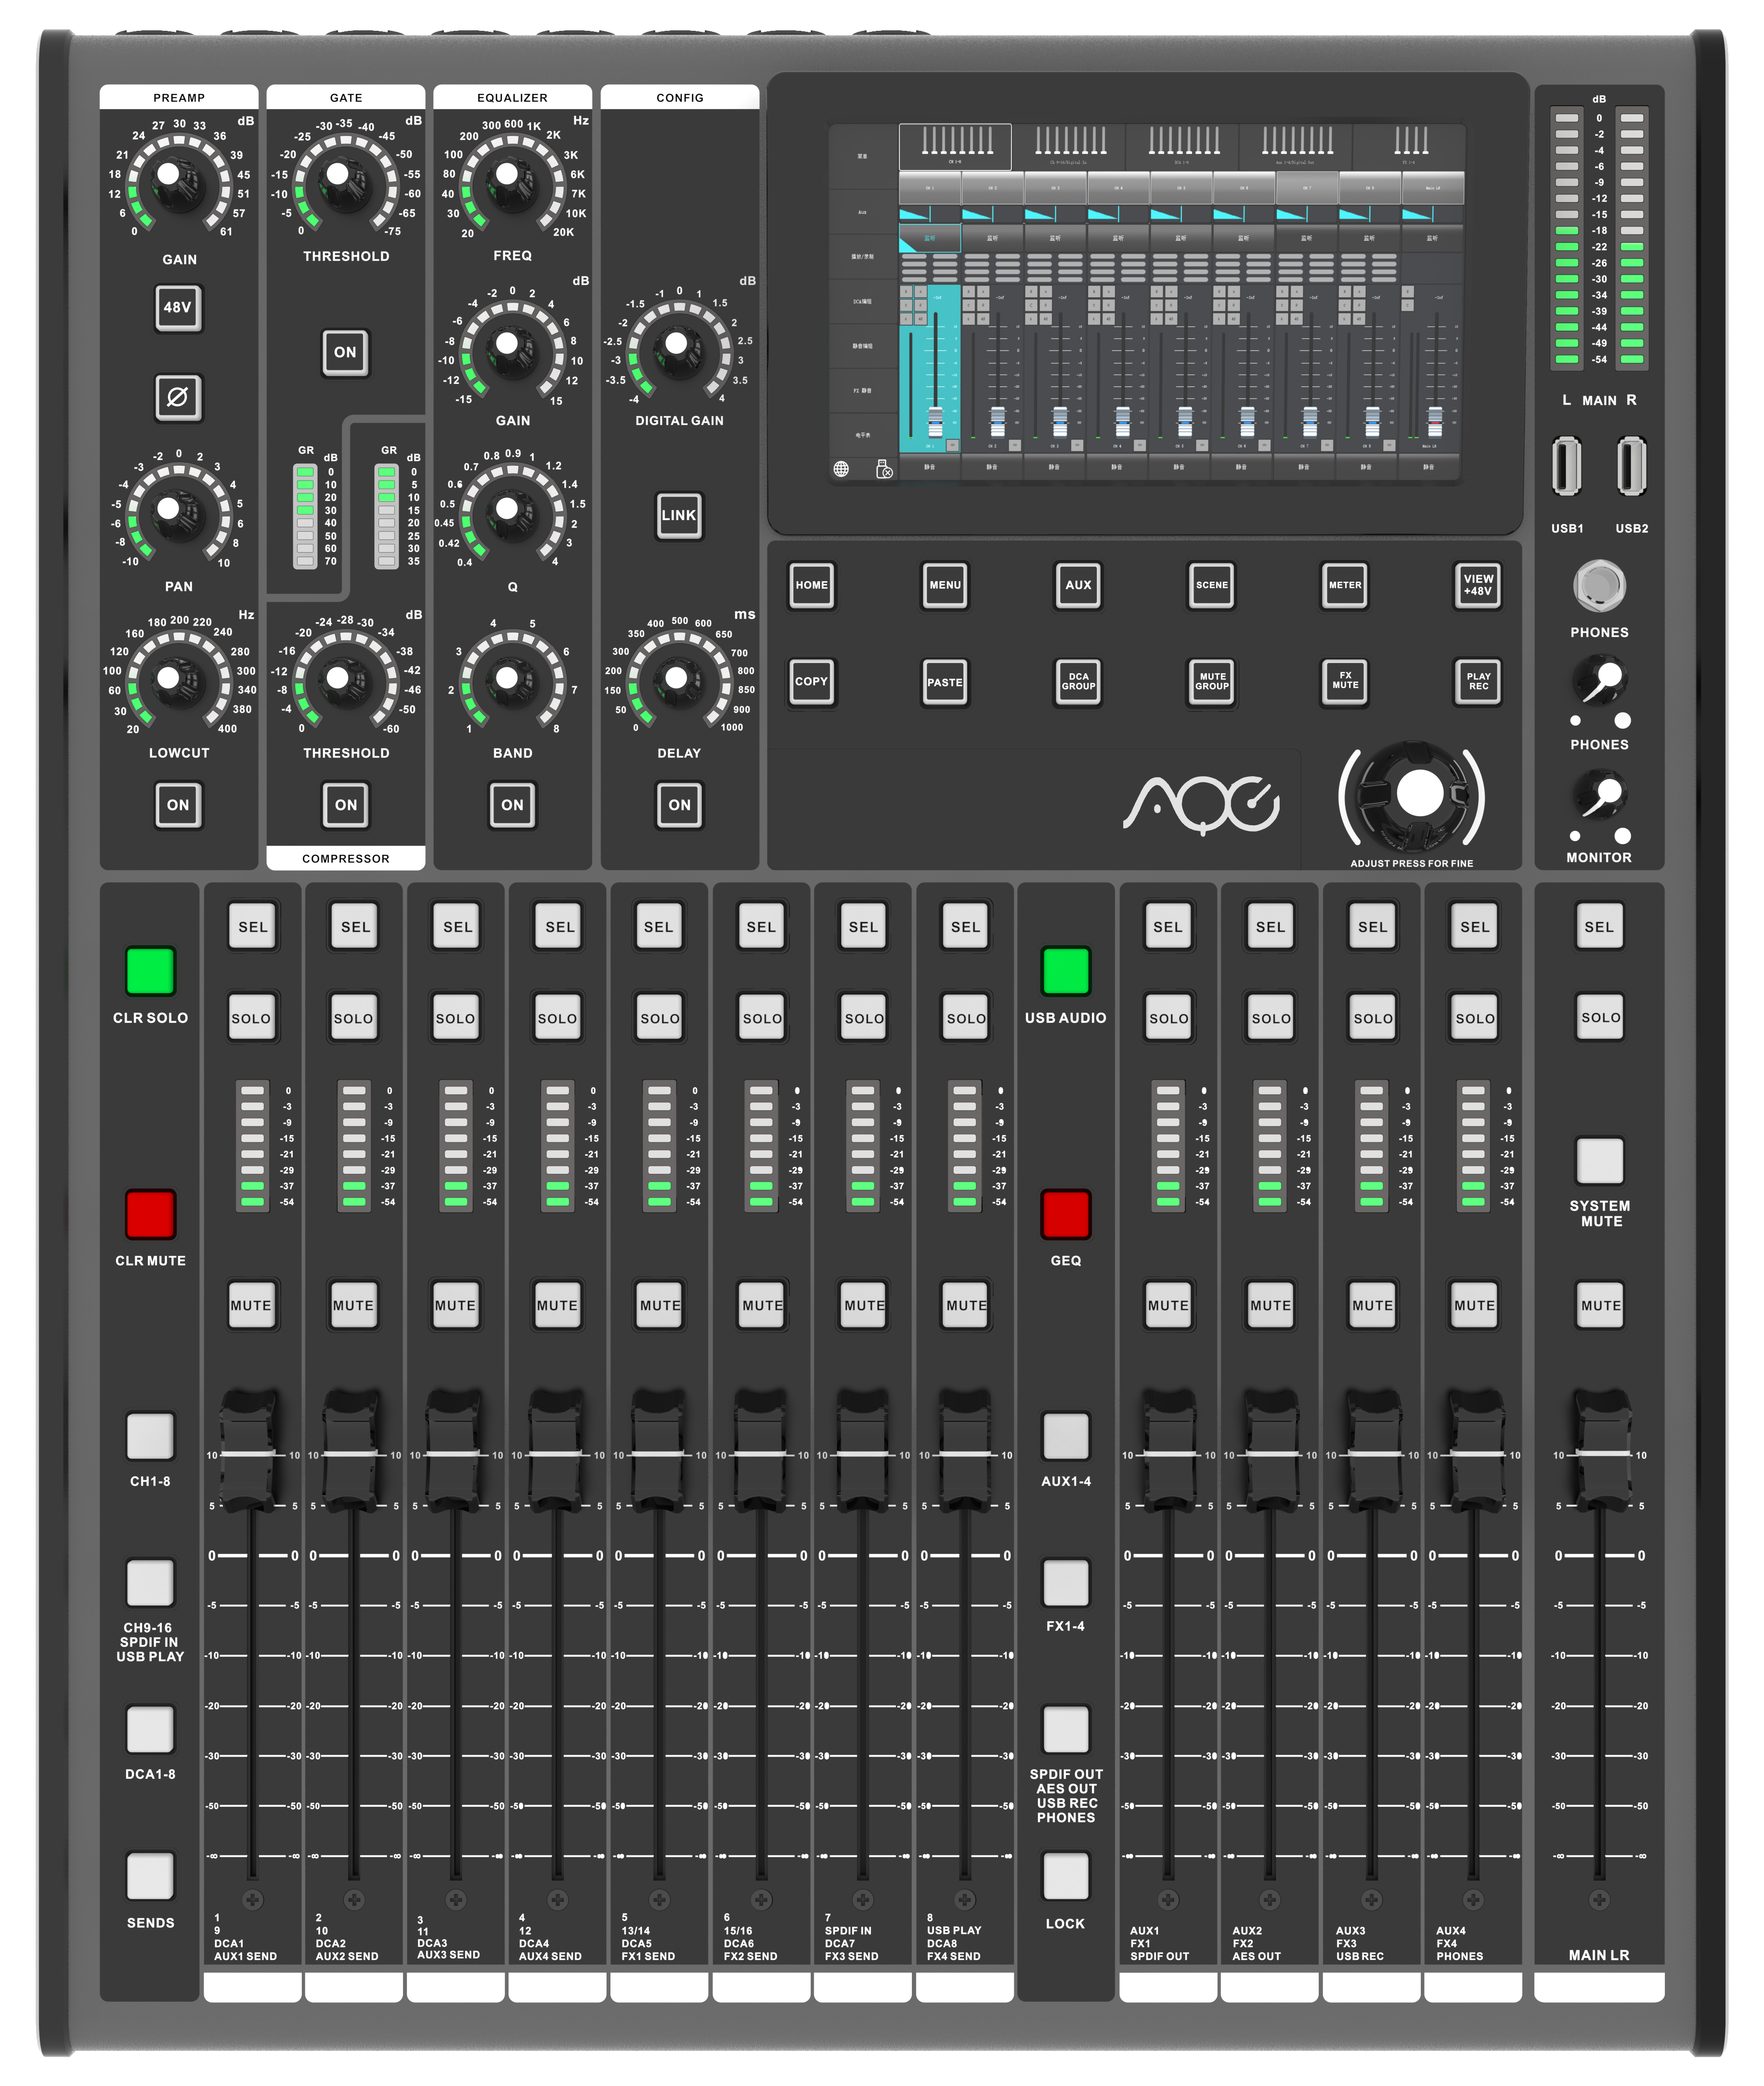The image size is (1764, 2086).
Task: Select the FX1-4 layer button
Action: [1065, 1582]
